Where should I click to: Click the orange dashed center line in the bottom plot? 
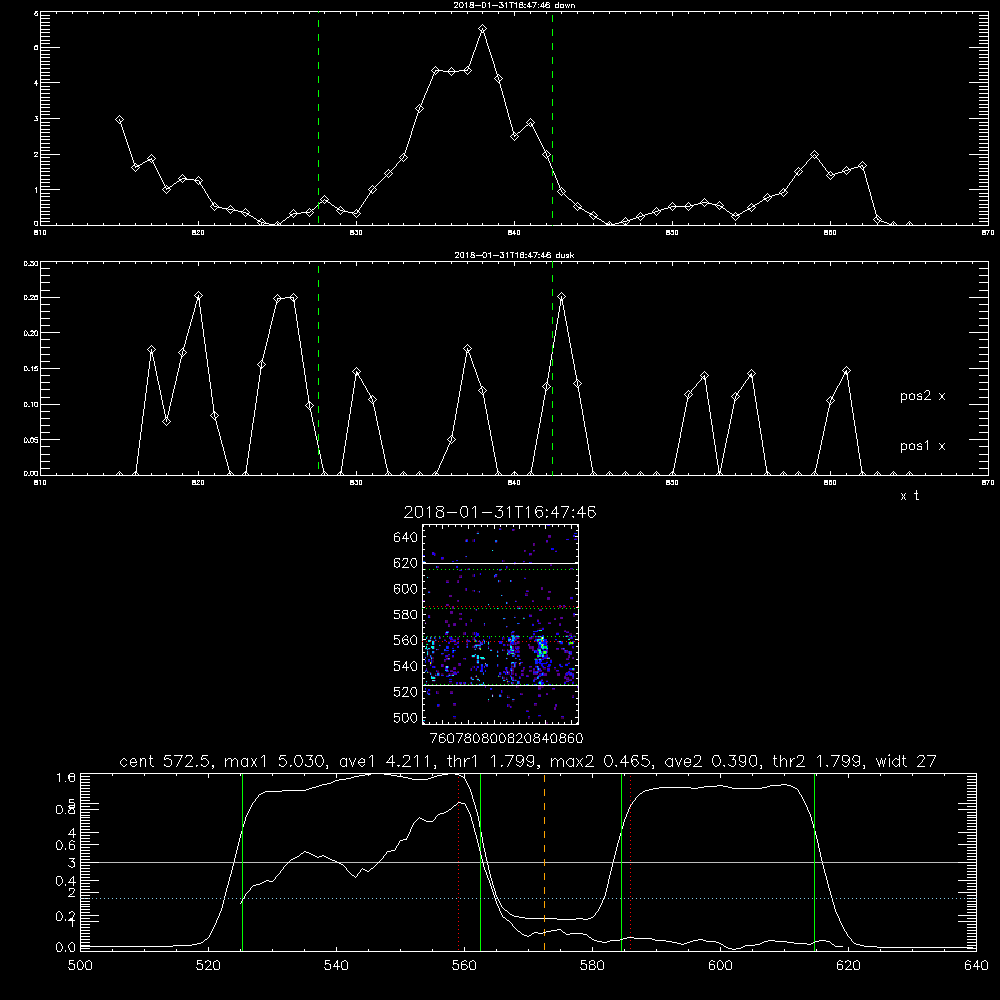(544, 861)
